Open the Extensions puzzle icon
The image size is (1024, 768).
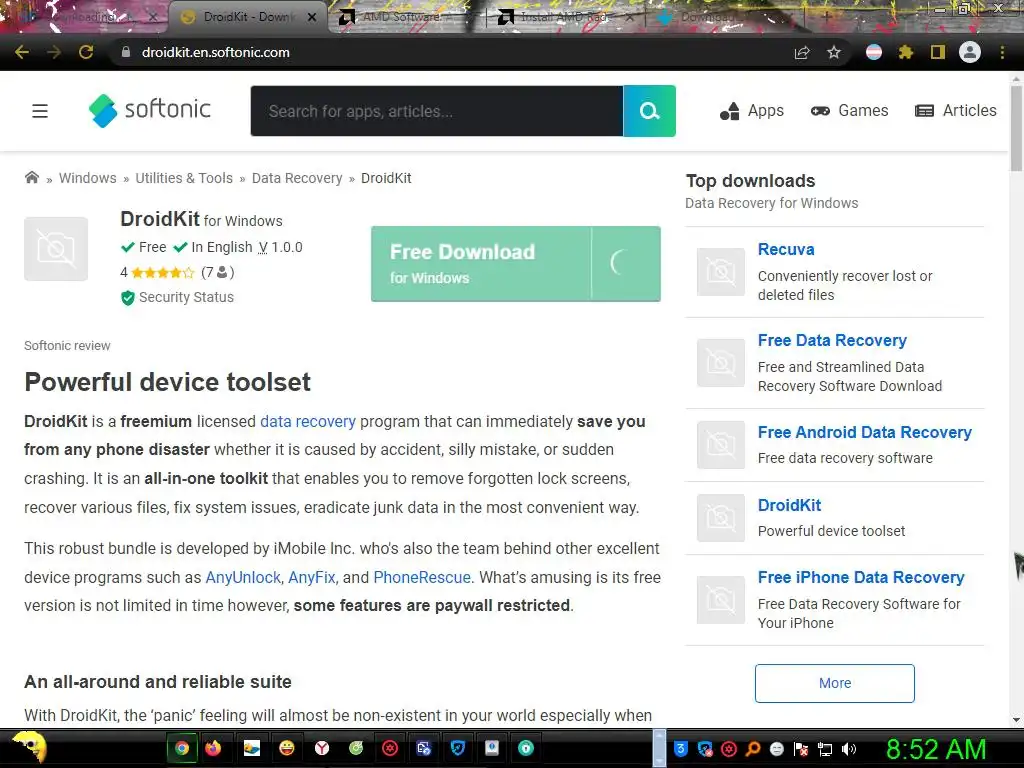[906, 52]
